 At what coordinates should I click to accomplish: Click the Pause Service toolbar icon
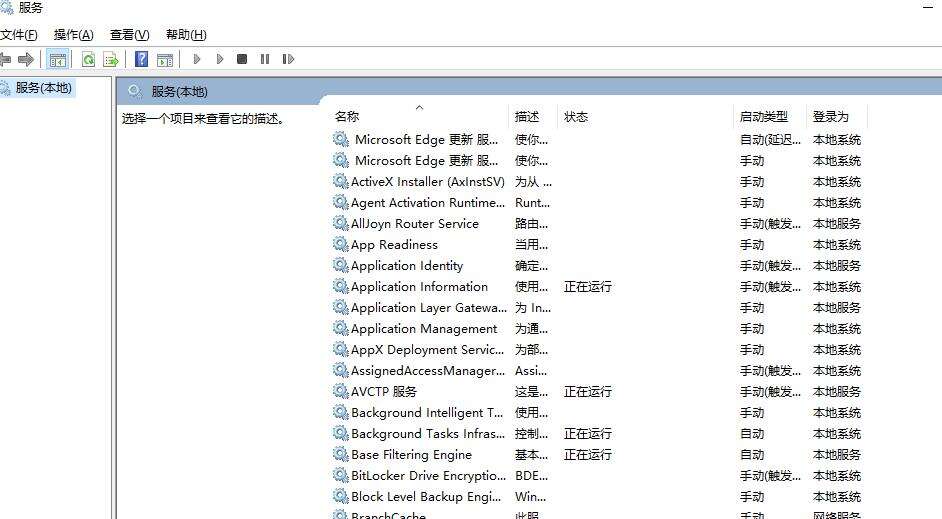click(265, 59)
